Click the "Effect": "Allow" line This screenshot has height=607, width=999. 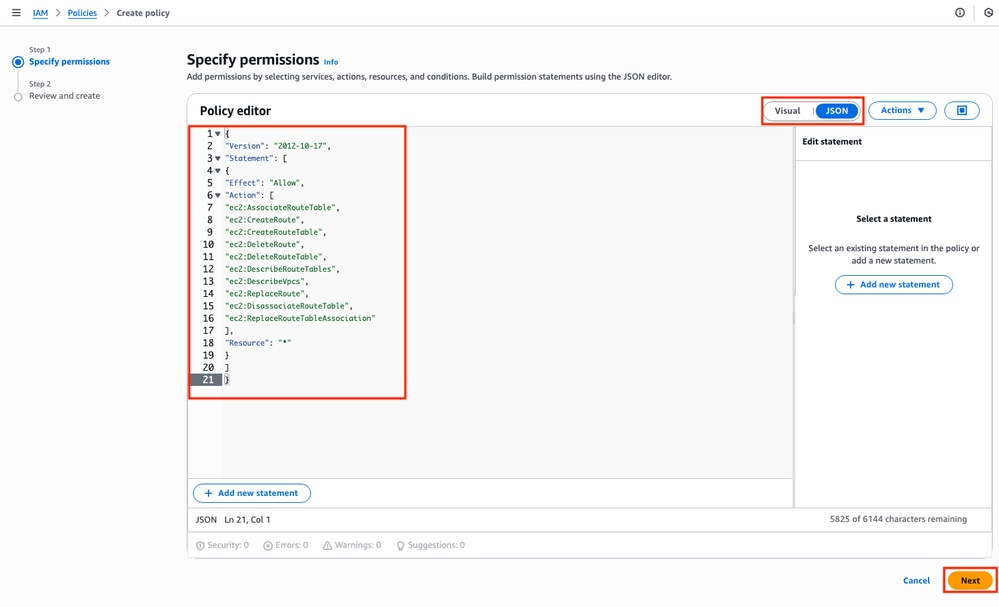point(264,183)
